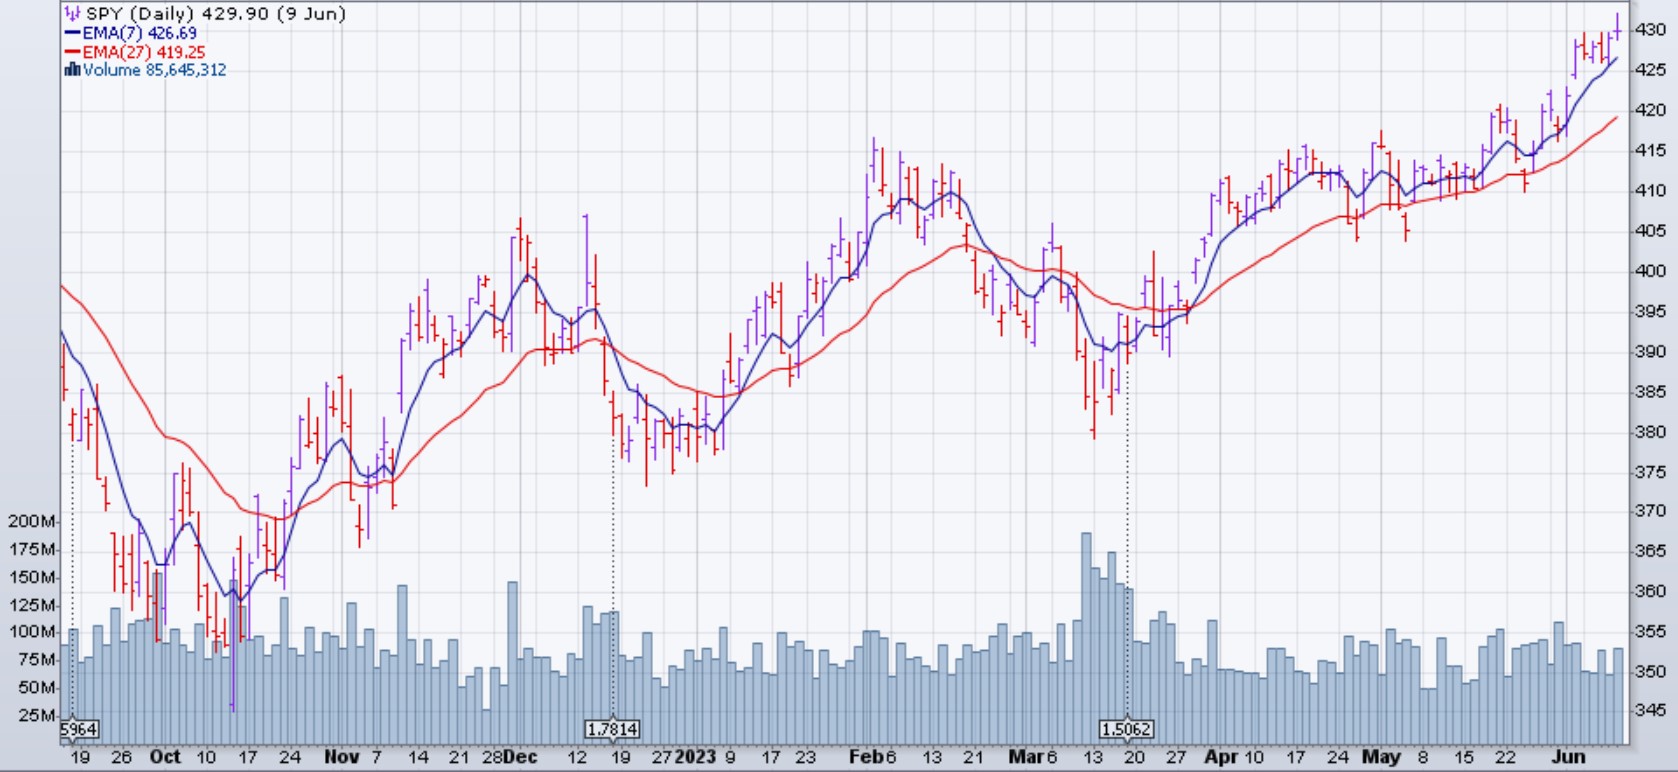Select the Dec label on date axis
The height and width of the screenshot is (772, 1678).
coord(520,757)
